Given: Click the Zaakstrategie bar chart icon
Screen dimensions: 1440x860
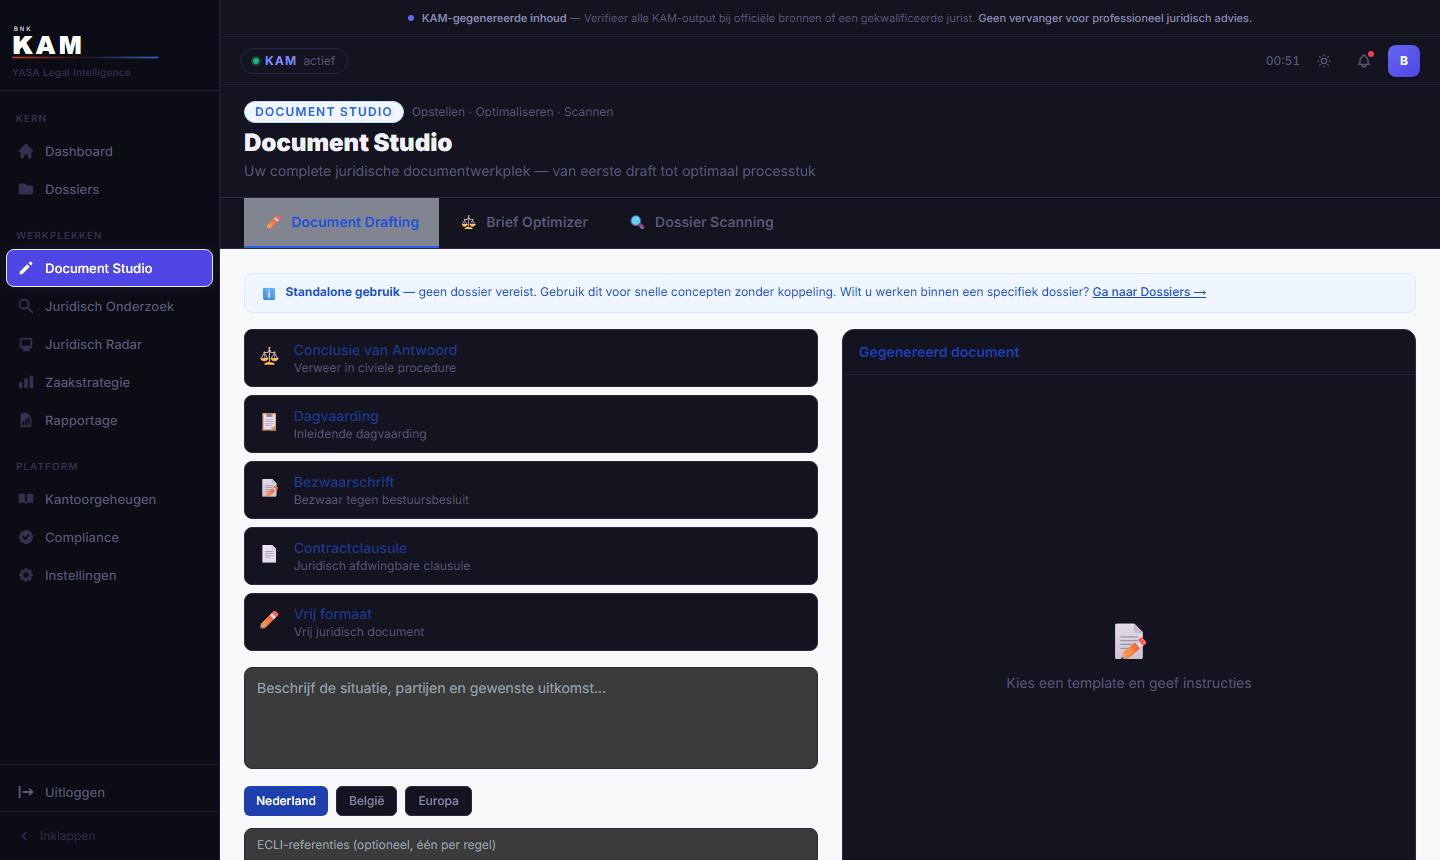Looking at the screenshot, I should [26, 382].
